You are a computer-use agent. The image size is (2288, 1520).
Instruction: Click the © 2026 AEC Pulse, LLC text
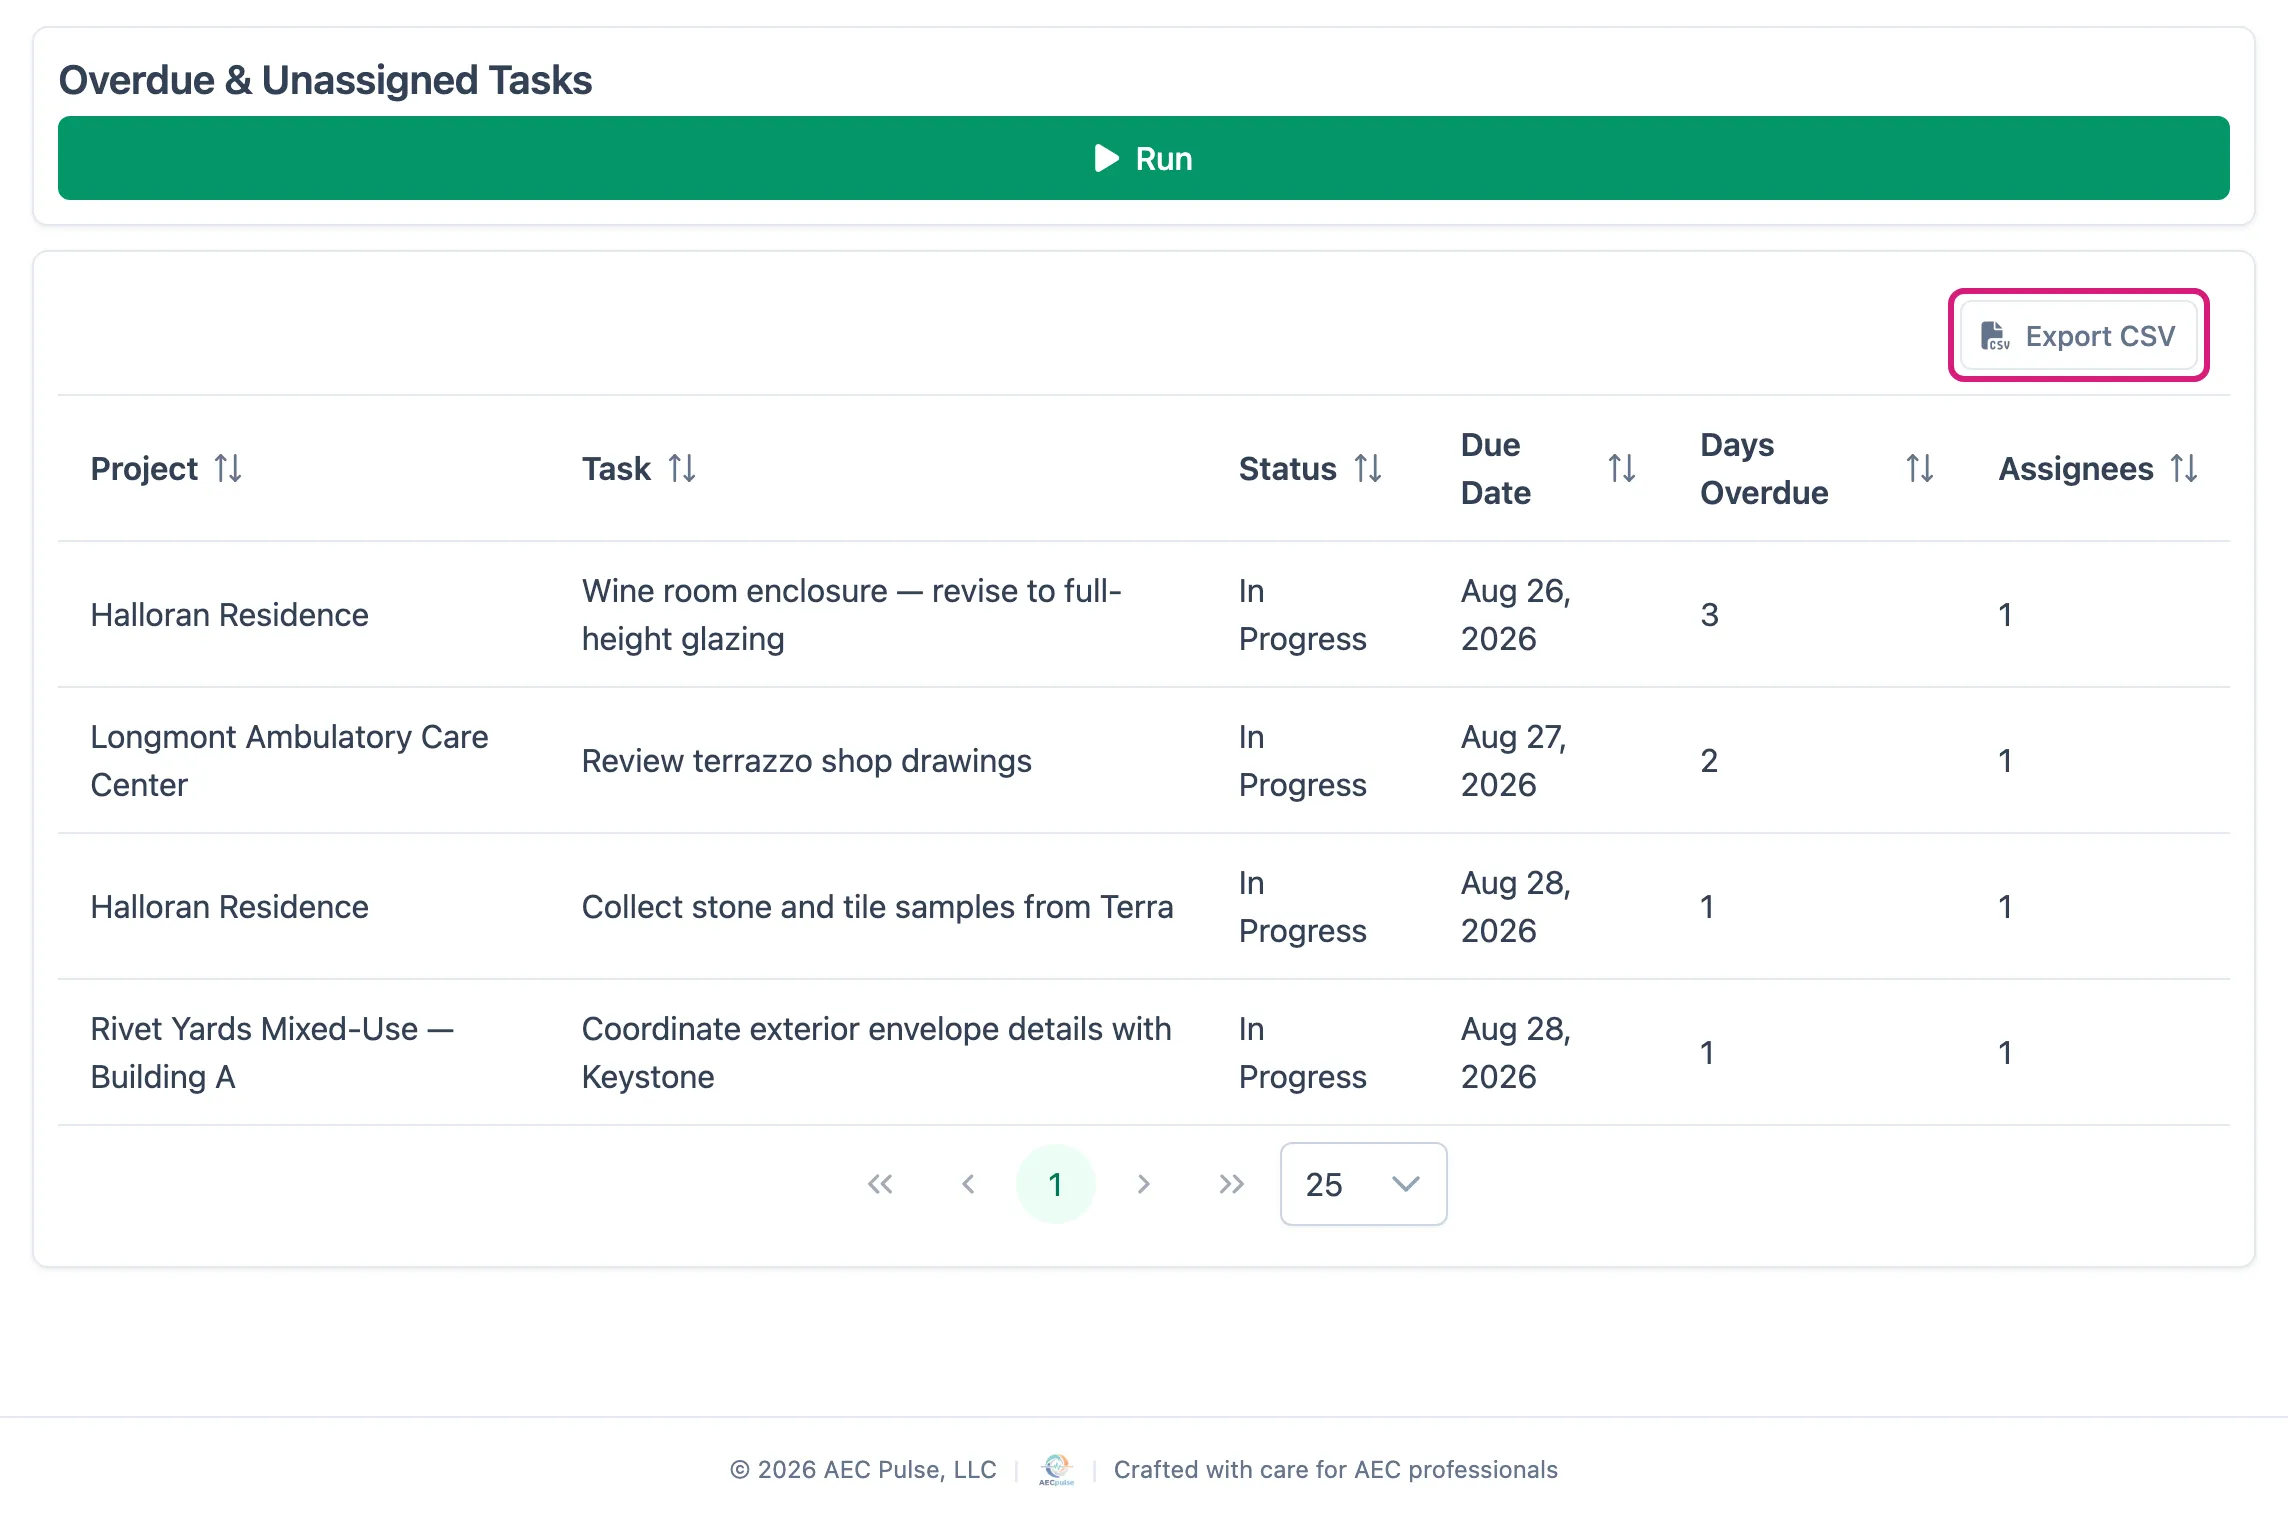(x=863, y=1469)
